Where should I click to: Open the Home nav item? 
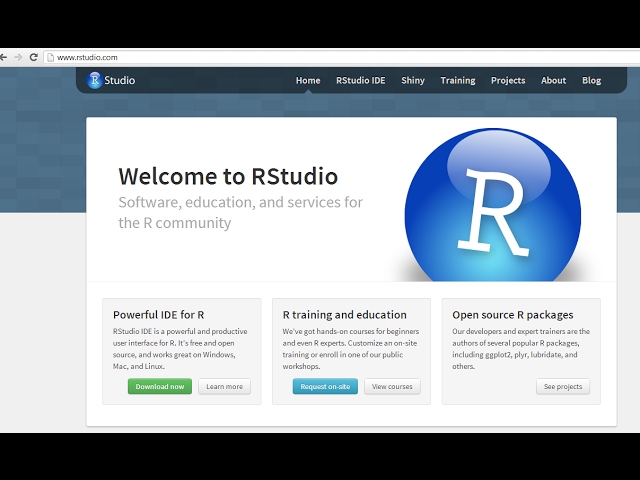(308, 80)
